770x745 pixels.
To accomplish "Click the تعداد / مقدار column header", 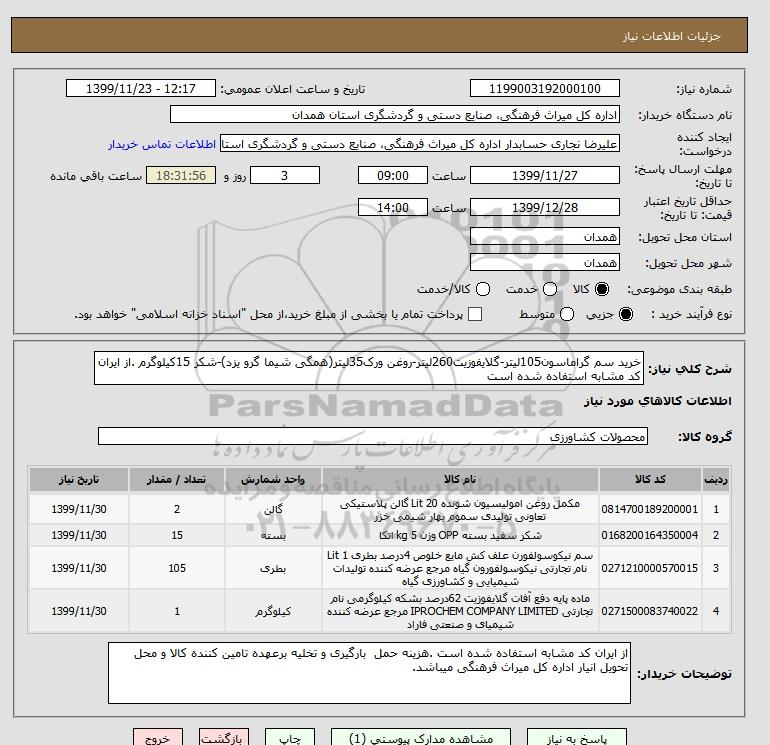I will [x=177, y=479].
